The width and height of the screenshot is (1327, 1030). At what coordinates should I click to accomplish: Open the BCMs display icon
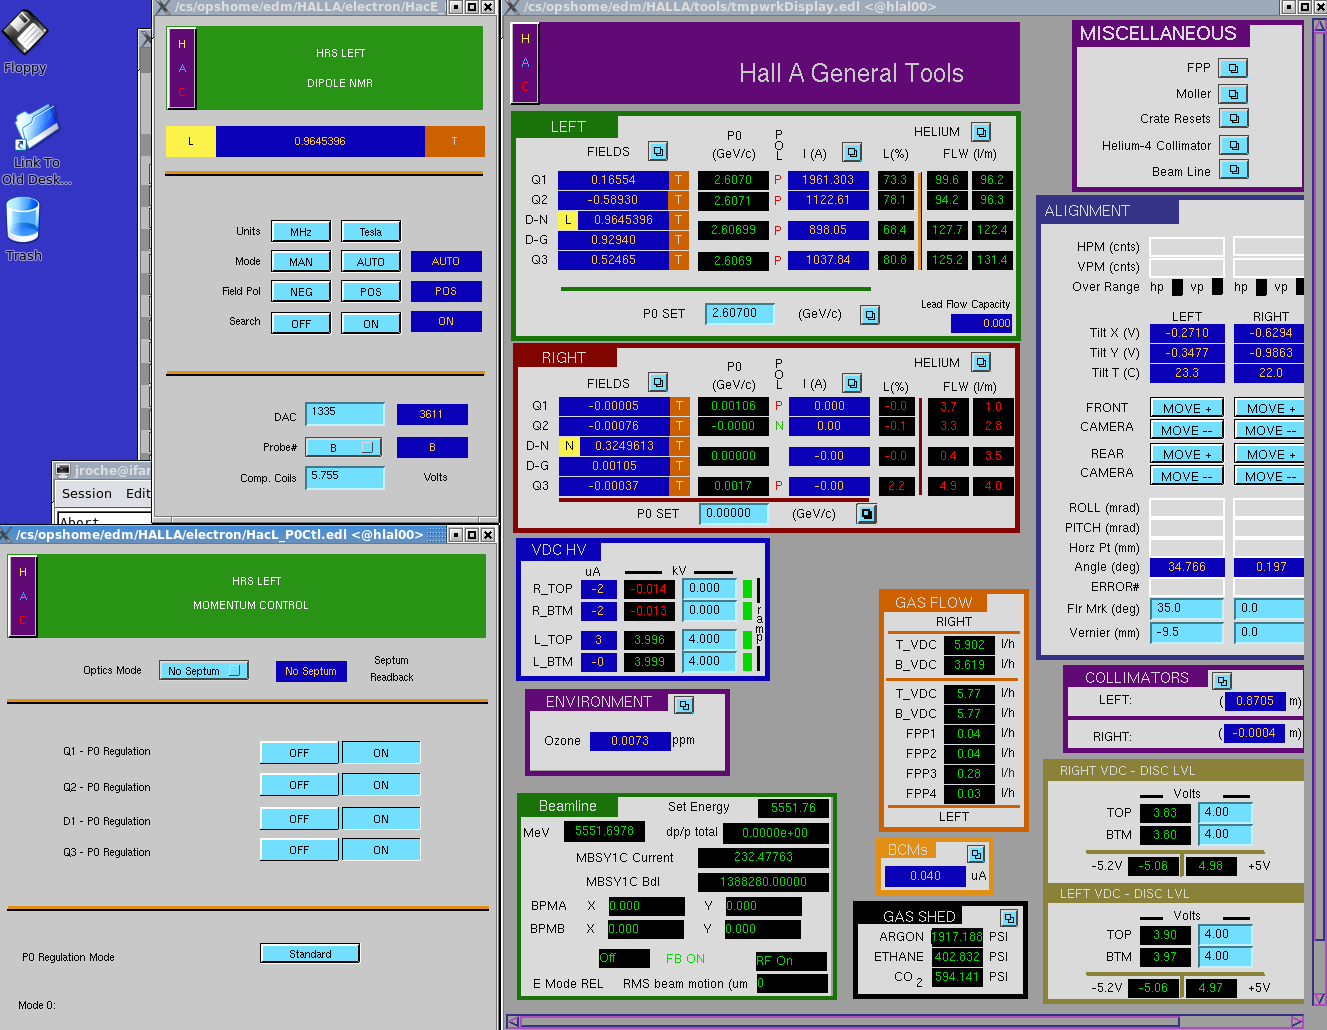[x=976, y=854]
